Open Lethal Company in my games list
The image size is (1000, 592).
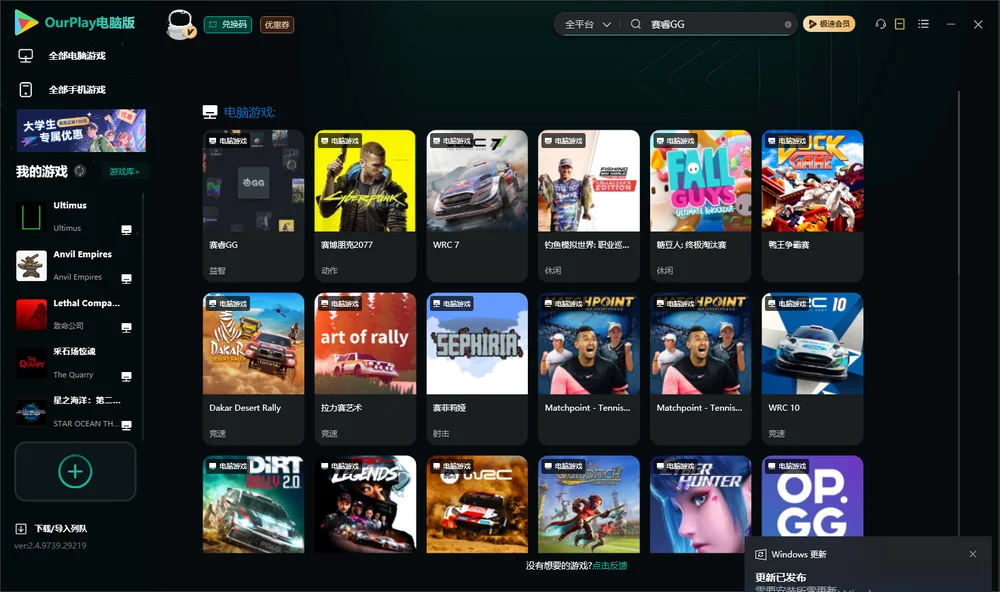(75, 314)
